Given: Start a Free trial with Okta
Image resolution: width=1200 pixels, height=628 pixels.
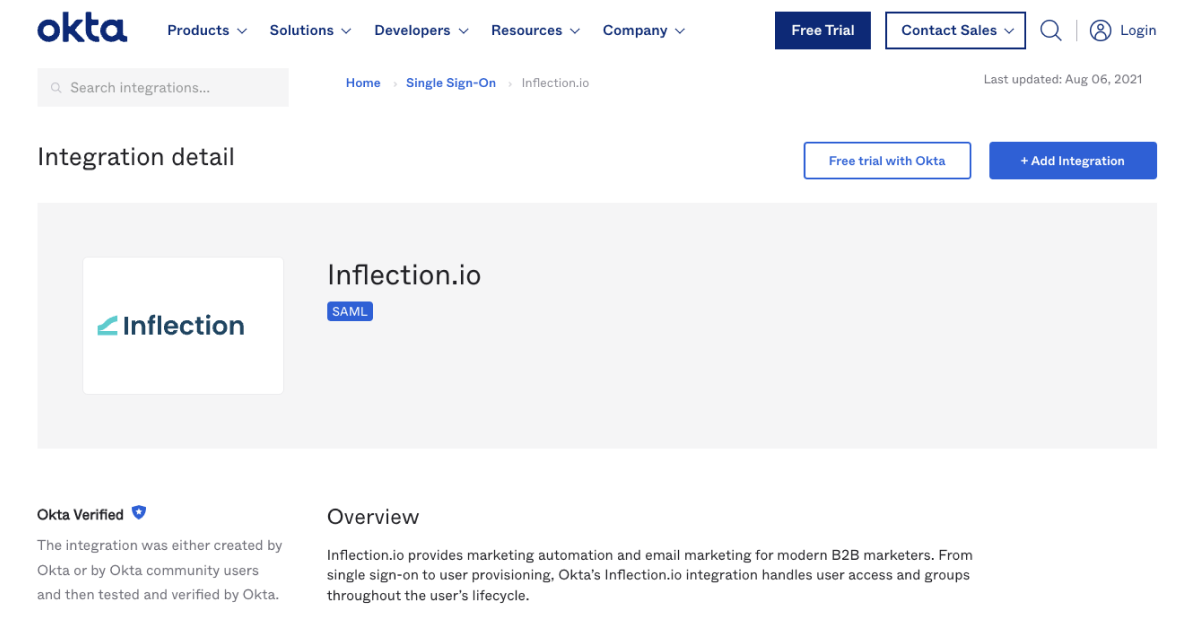Looking at the screenshot, I should pos(887,160).
